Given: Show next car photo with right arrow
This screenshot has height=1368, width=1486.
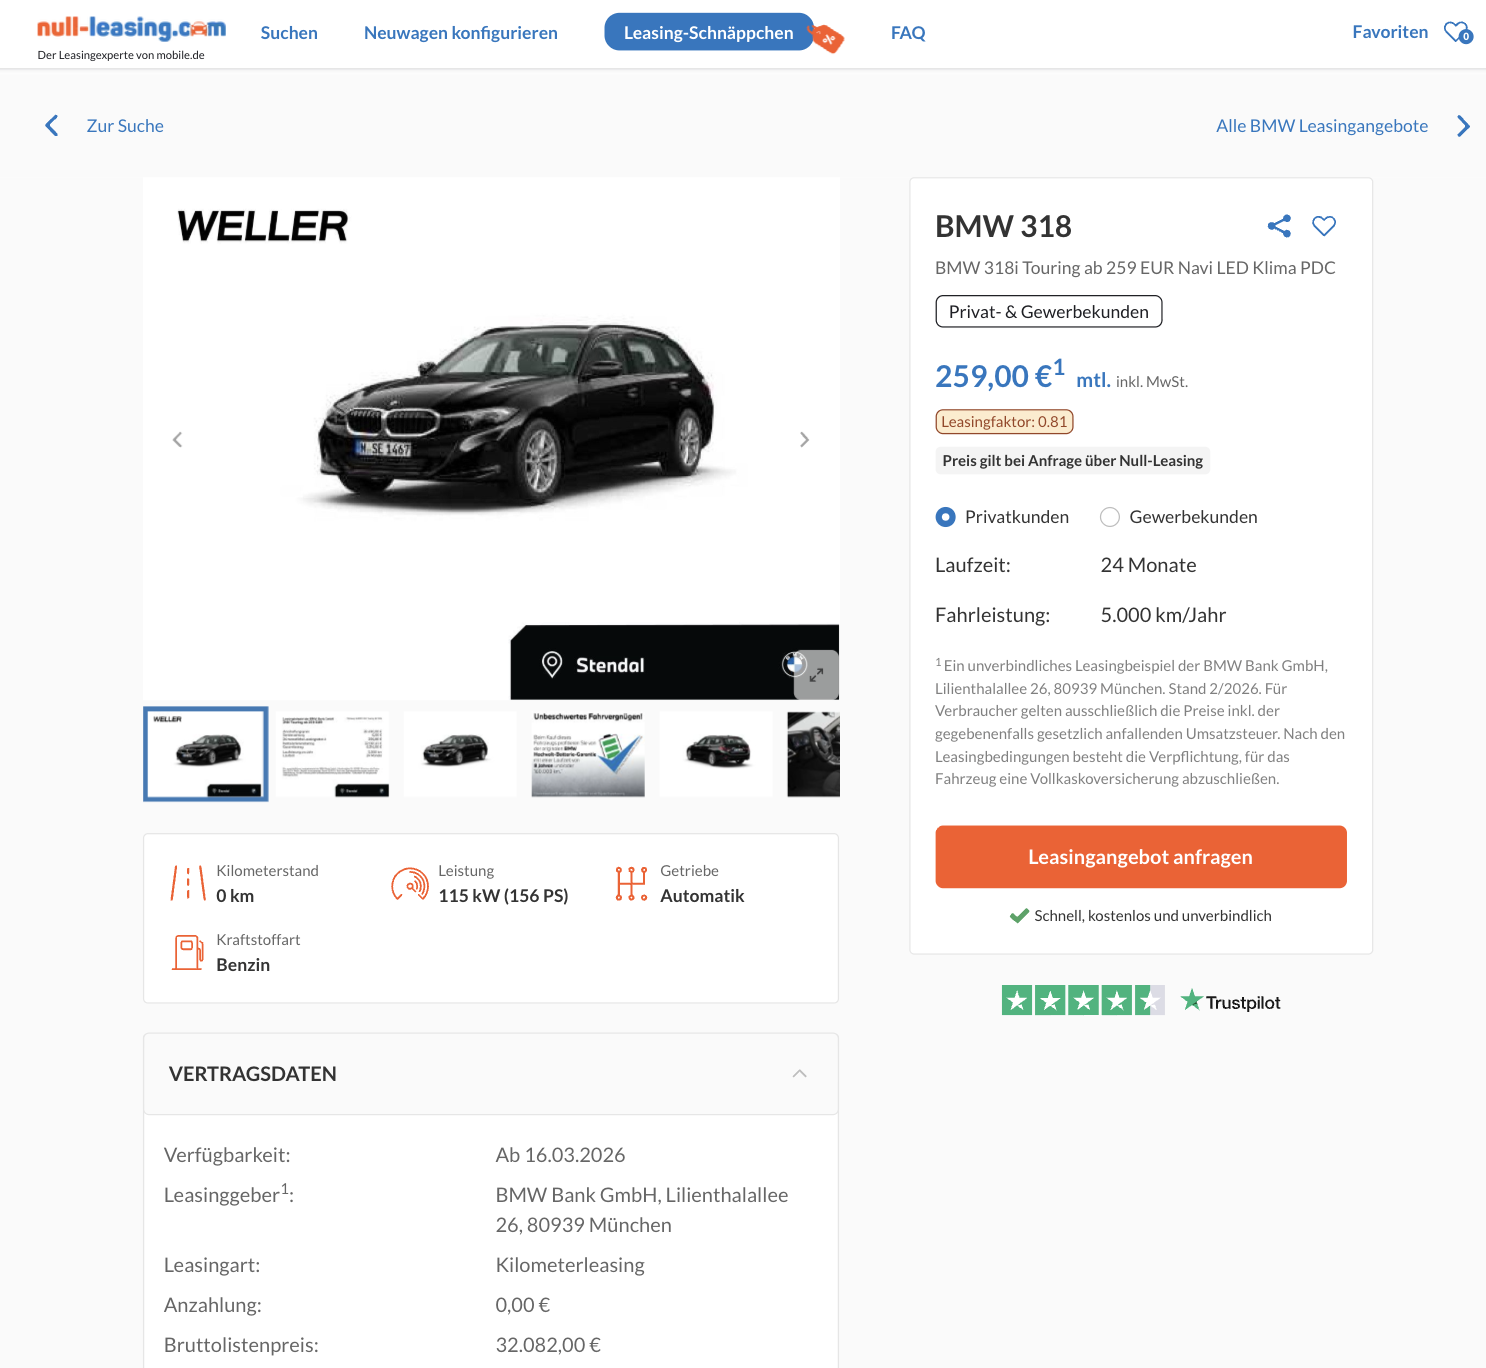Looking at the screenshot, I should pyautogui.click(x=804, y=439).
